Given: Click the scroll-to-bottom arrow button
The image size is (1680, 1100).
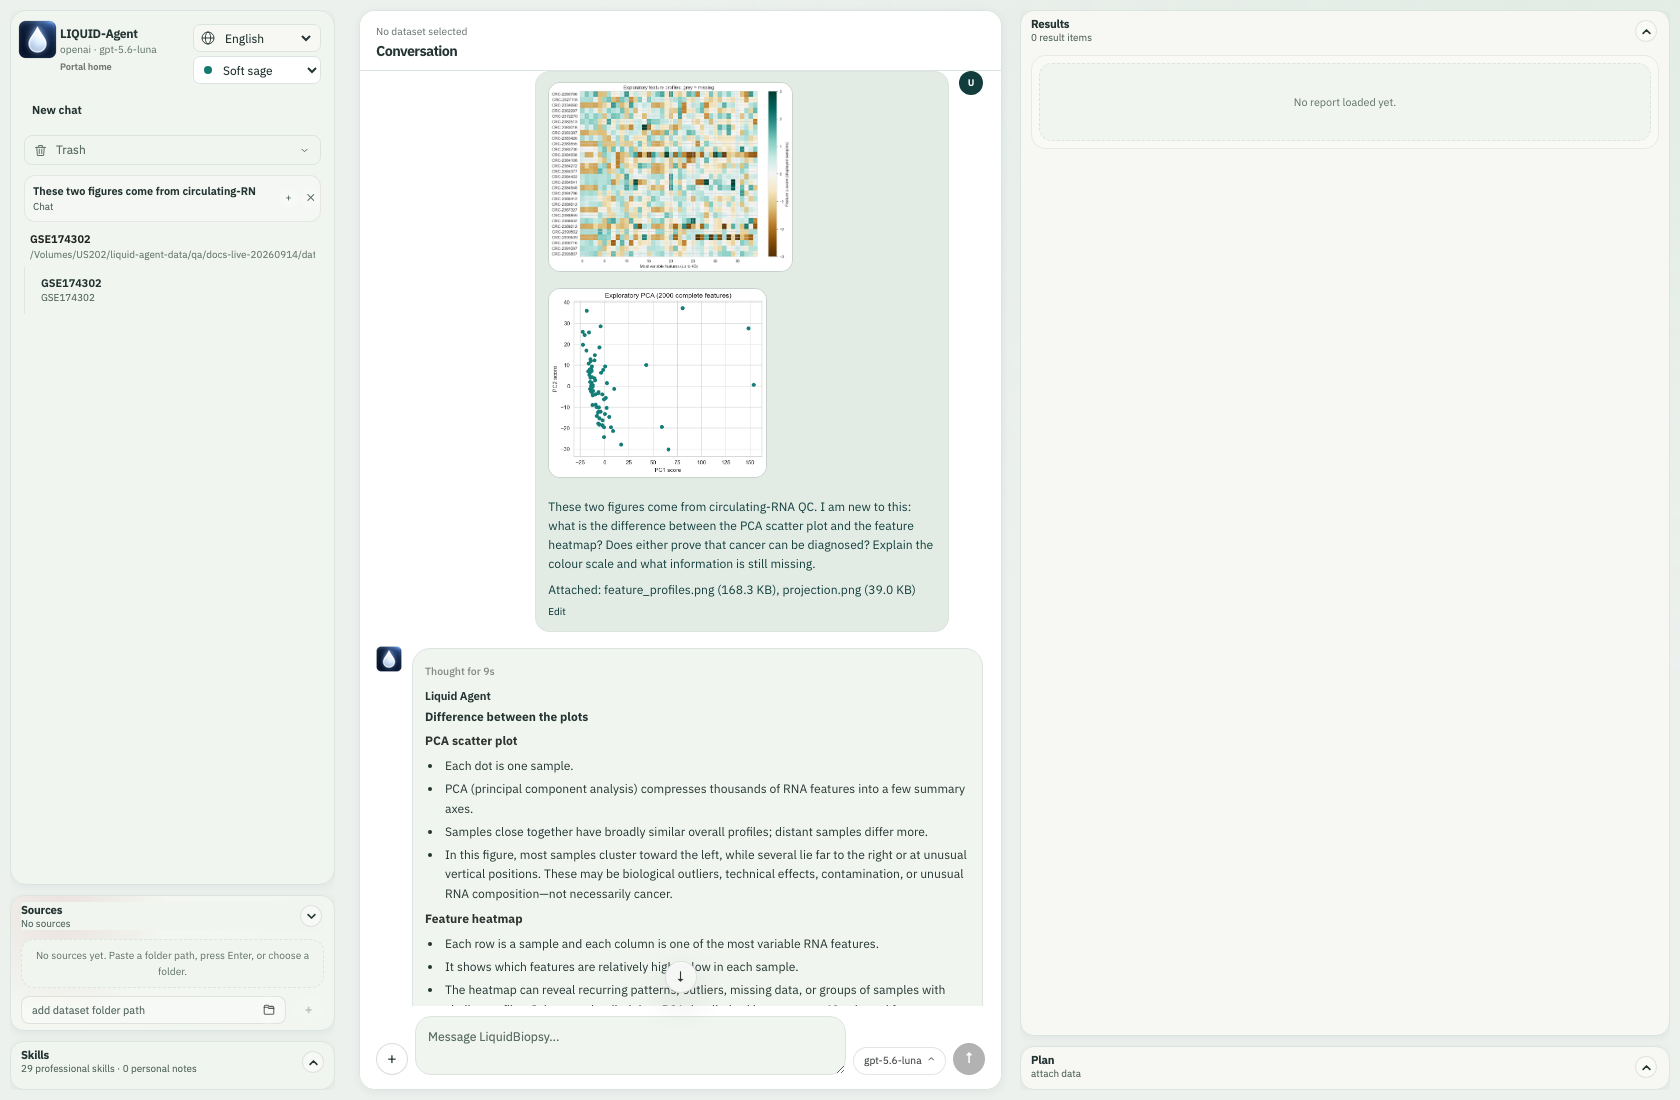Looking at the screenshot, I should tap(680, 977).
